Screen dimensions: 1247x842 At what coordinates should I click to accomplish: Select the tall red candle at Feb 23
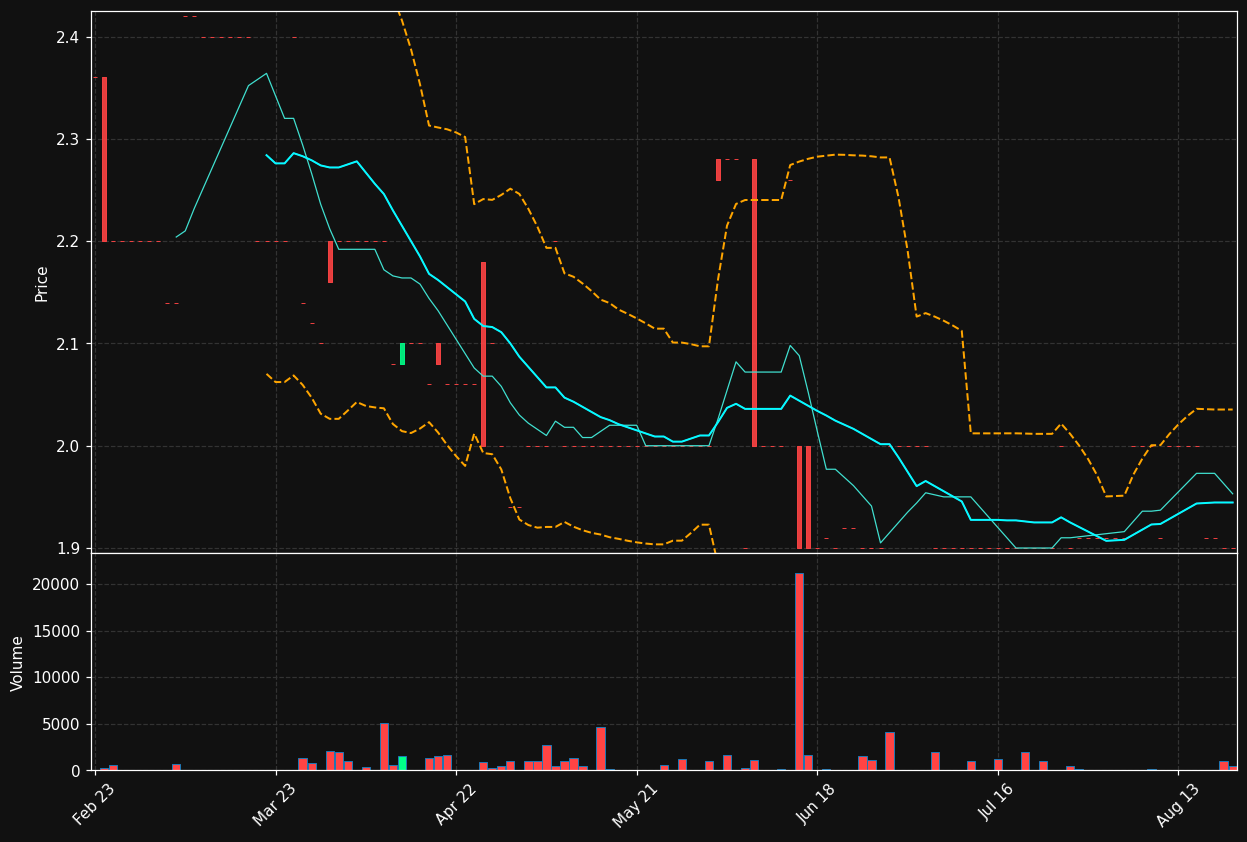click(104, 160)
